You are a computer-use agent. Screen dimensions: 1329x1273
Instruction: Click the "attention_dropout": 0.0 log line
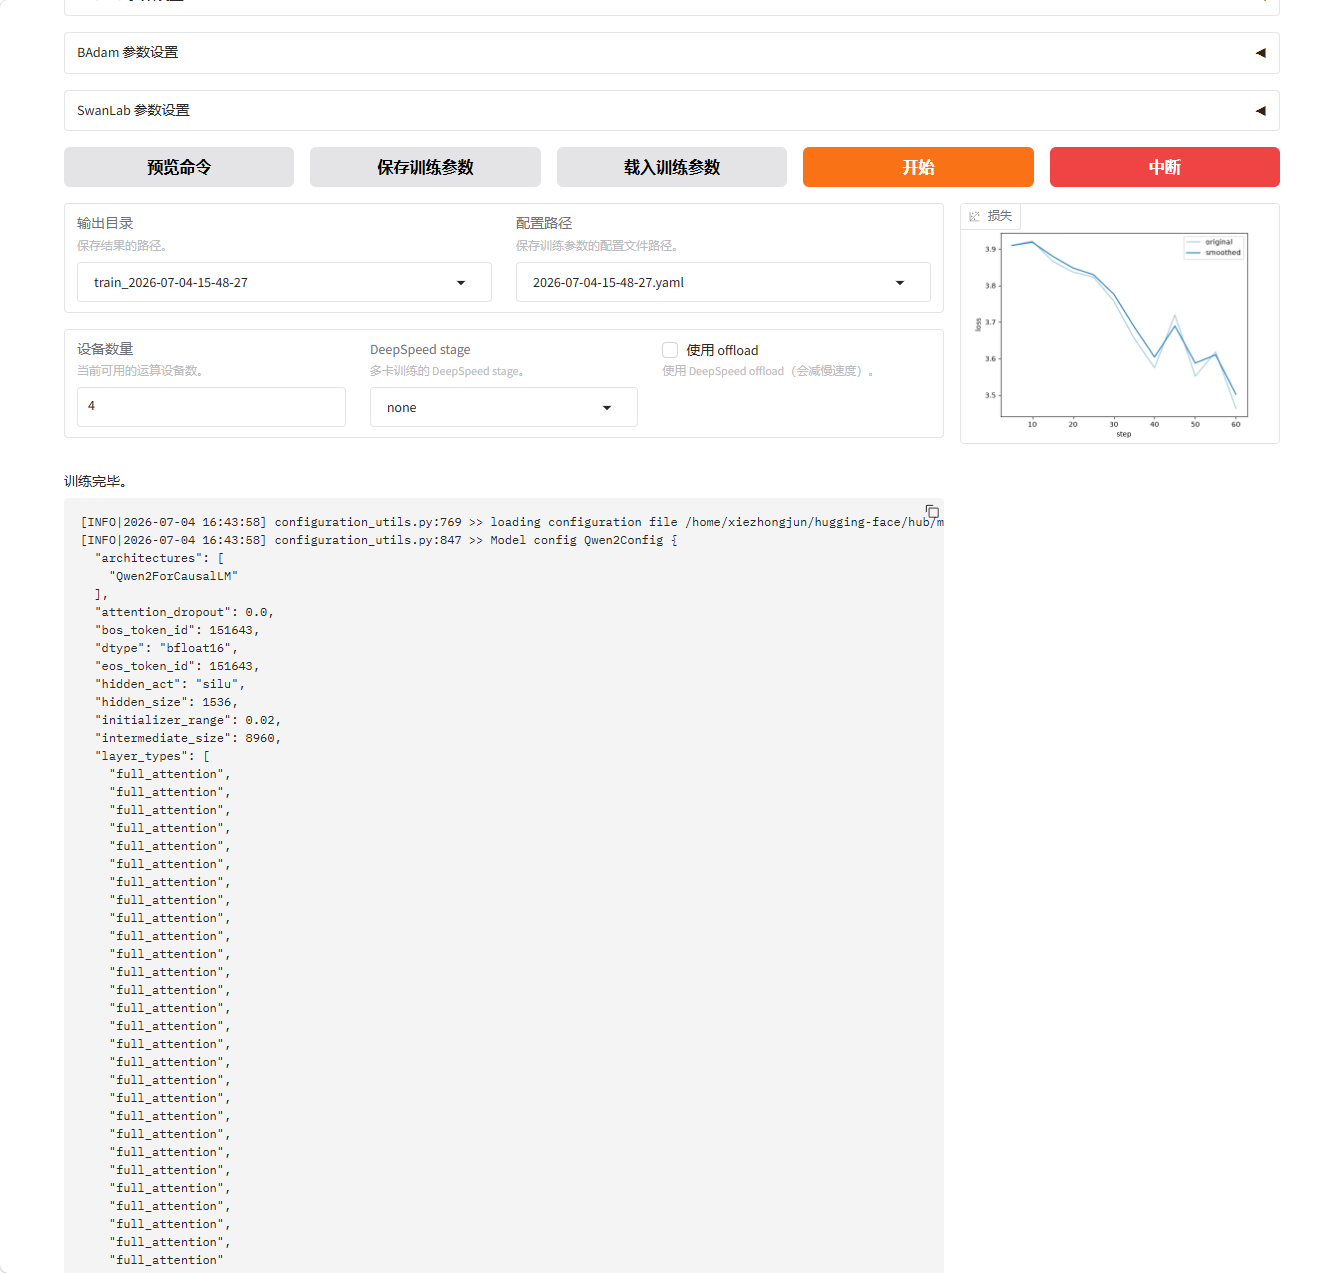[x=184, y=612]
